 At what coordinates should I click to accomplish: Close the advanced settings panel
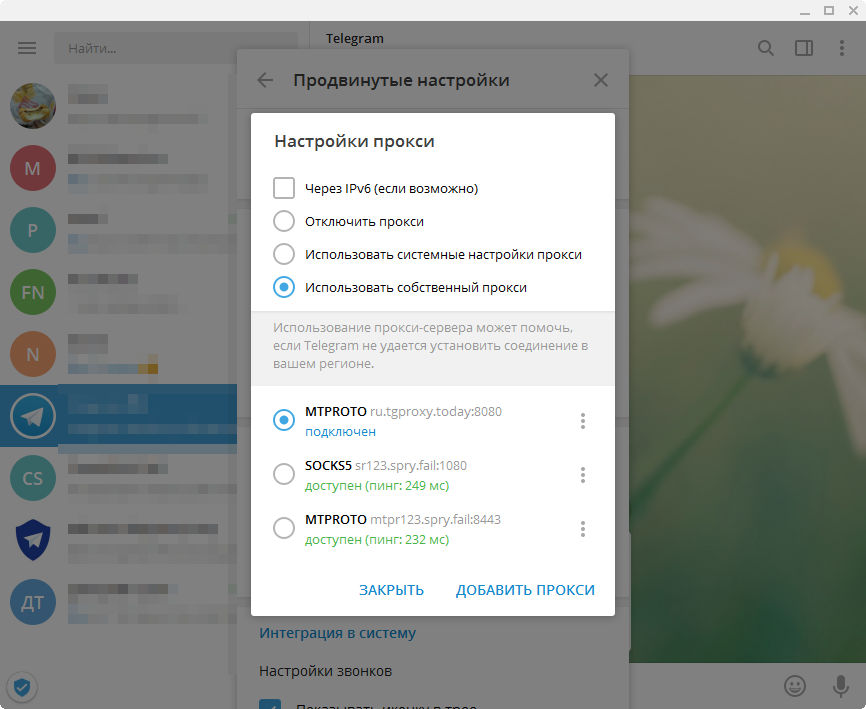coord(601,80)
